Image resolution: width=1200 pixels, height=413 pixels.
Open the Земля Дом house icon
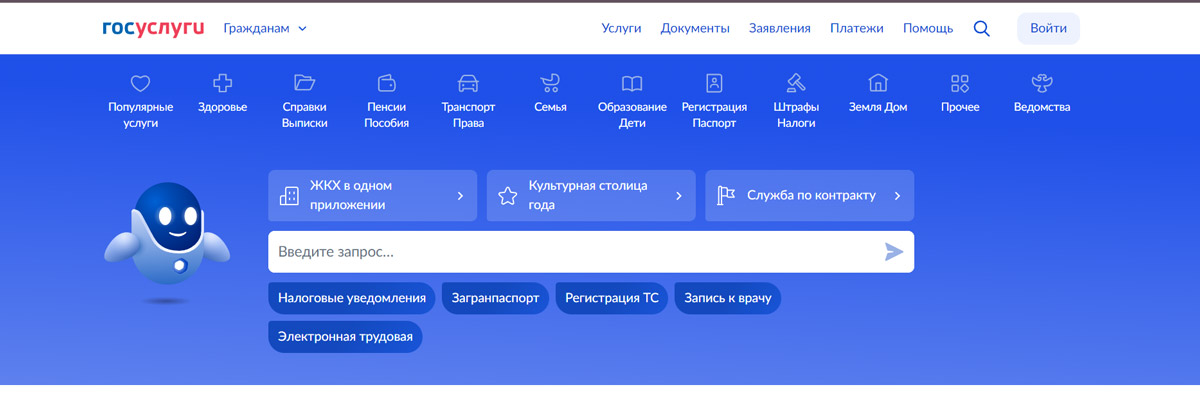pyautogui.click(x=878, y=83)
